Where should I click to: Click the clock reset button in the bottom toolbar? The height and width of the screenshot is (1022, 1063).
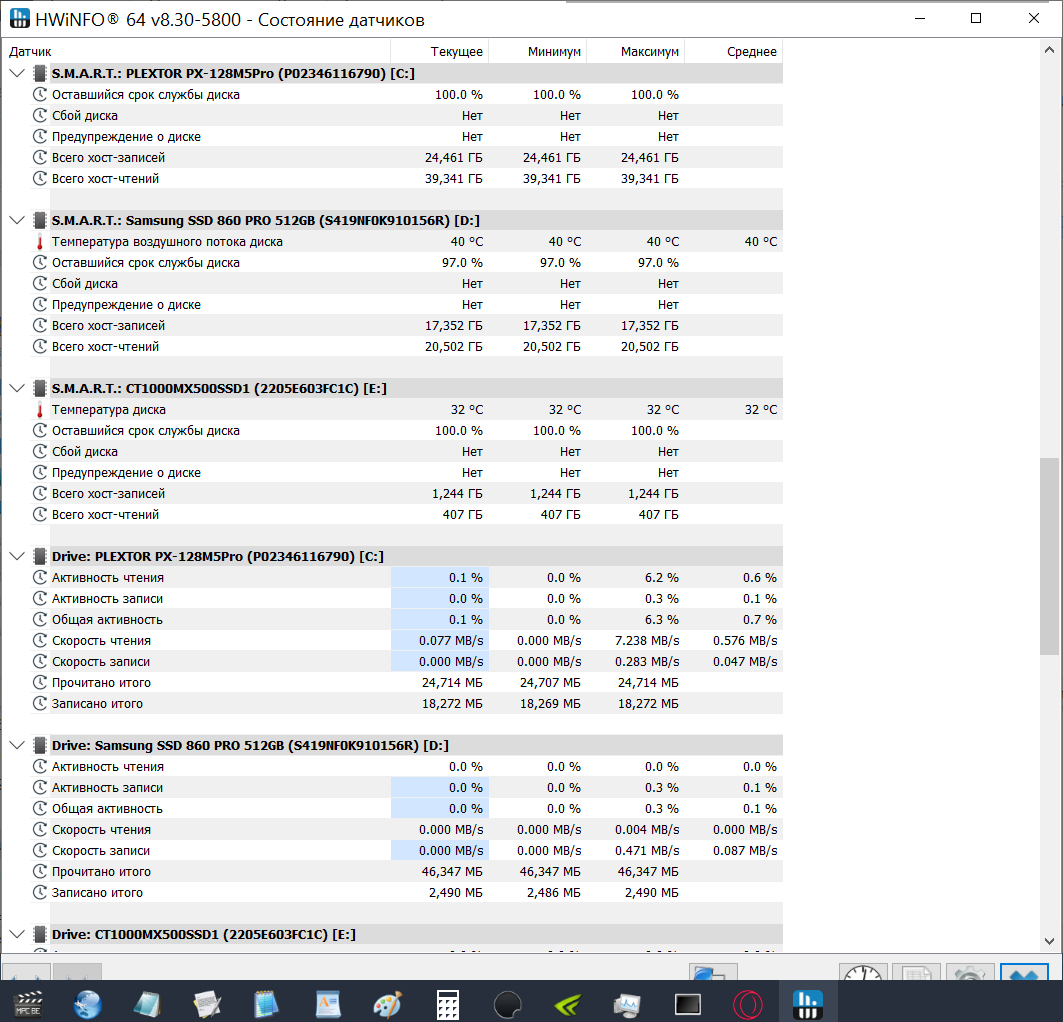pos(863,972)
